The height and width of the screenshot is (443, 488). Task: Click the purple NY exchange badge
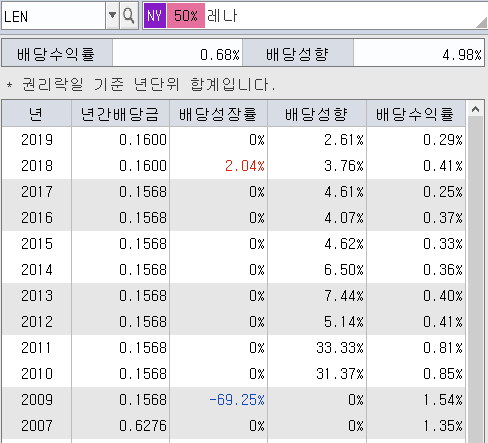(155, 16)
